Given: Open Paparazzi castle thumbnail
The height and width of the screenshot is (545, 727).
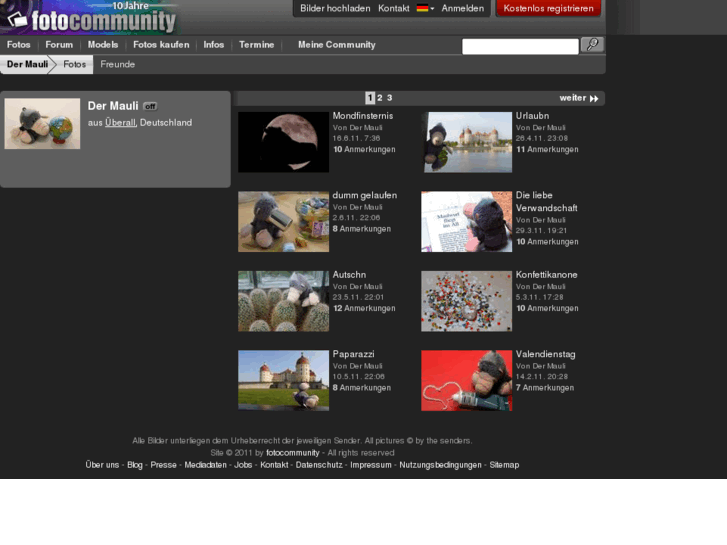Looking at the screenshot, I should coord(283,380).
